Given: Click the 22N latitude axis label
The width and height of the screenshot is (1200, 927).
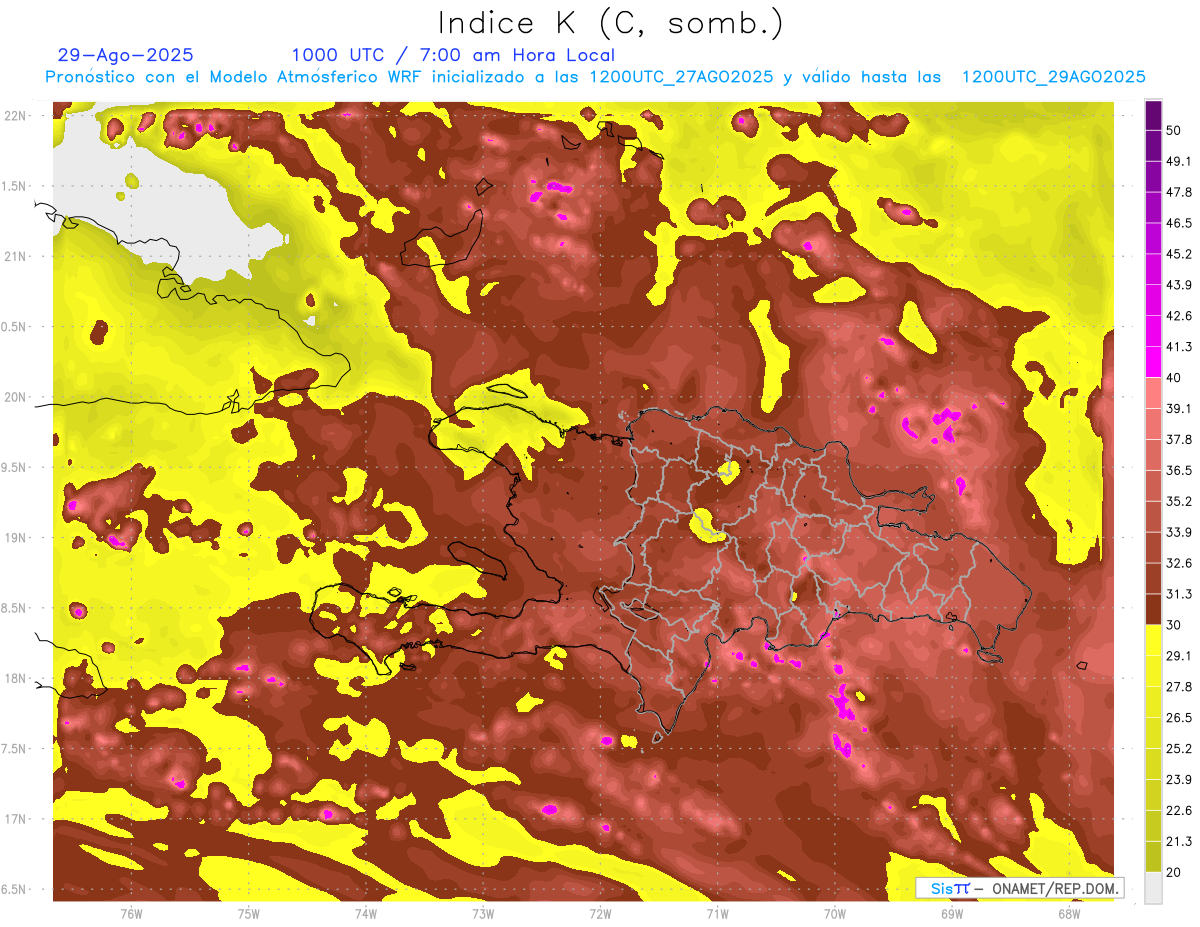Looking at the screenshot, I should pos(16,115).
